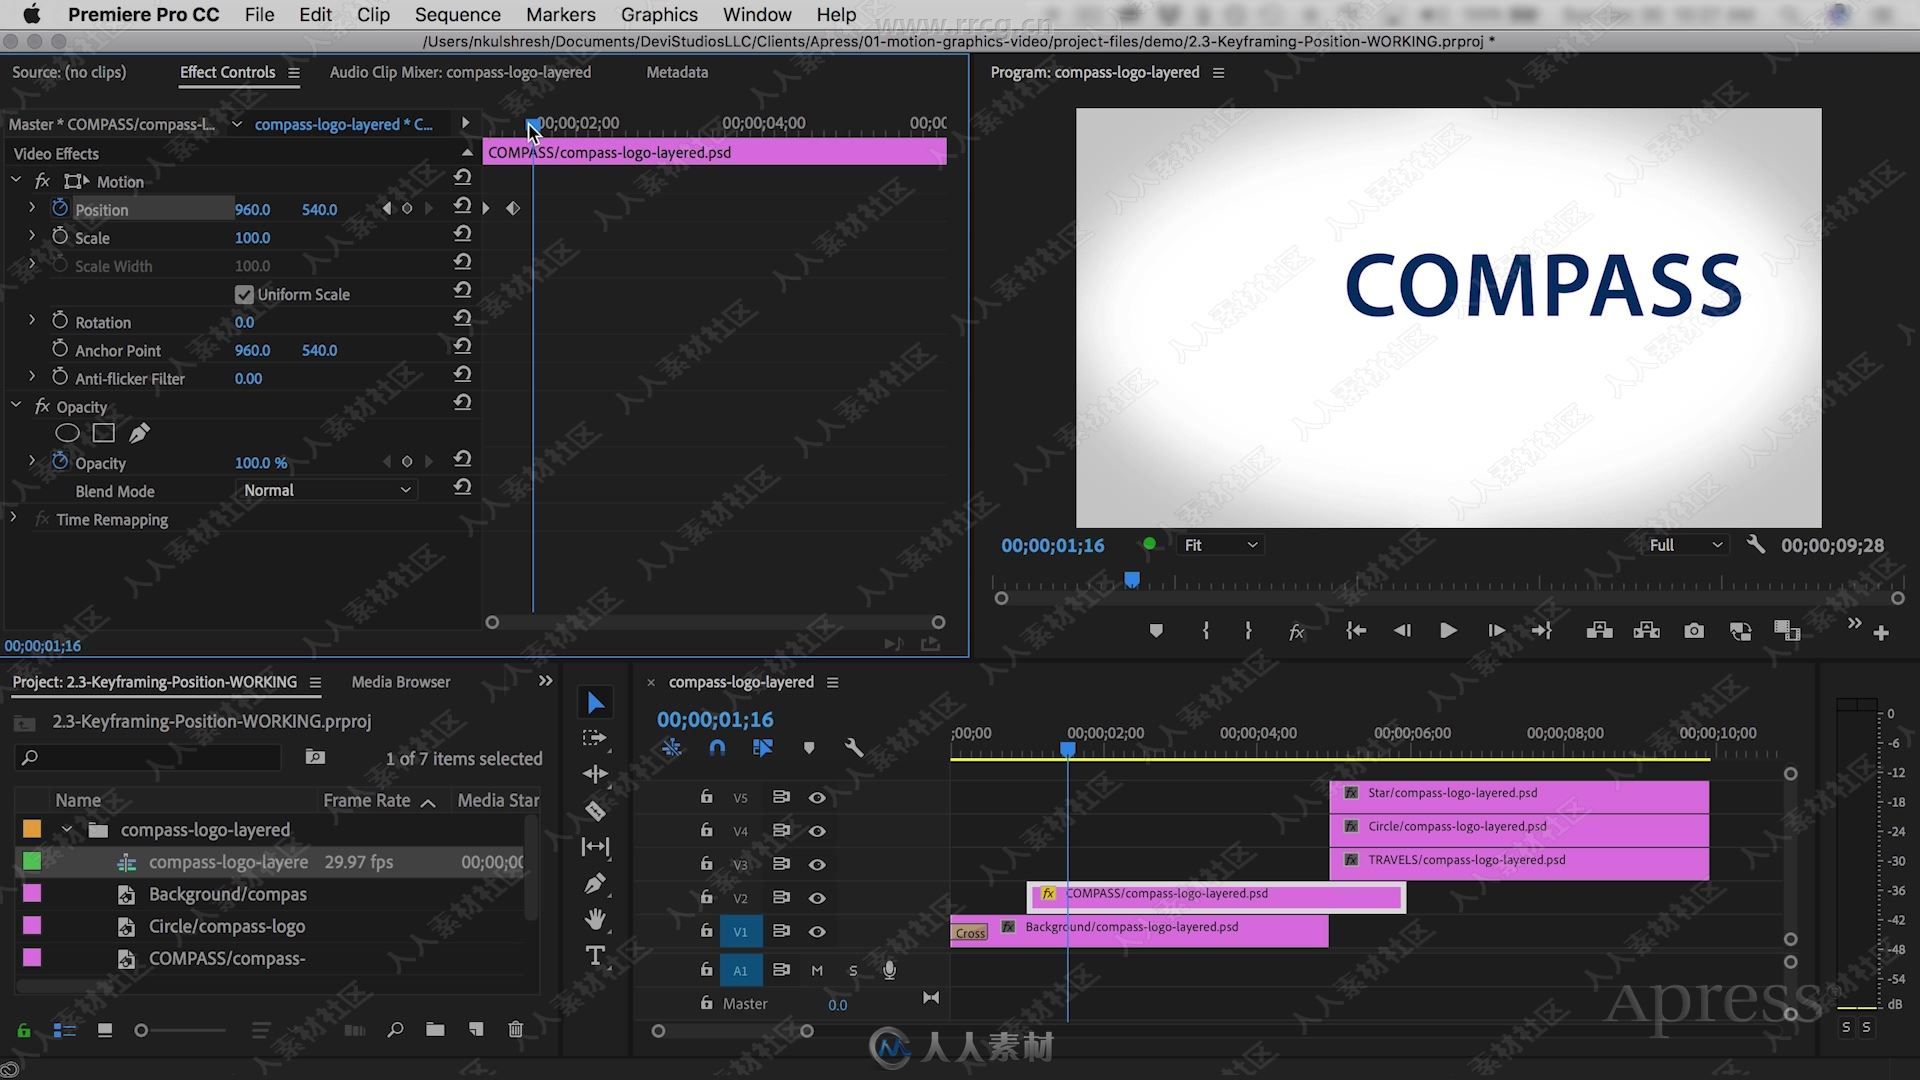The height and width of the screenshot is (1080, 1920).
Task: Mark In point in the Program monitor
Action: point(1206,631)
